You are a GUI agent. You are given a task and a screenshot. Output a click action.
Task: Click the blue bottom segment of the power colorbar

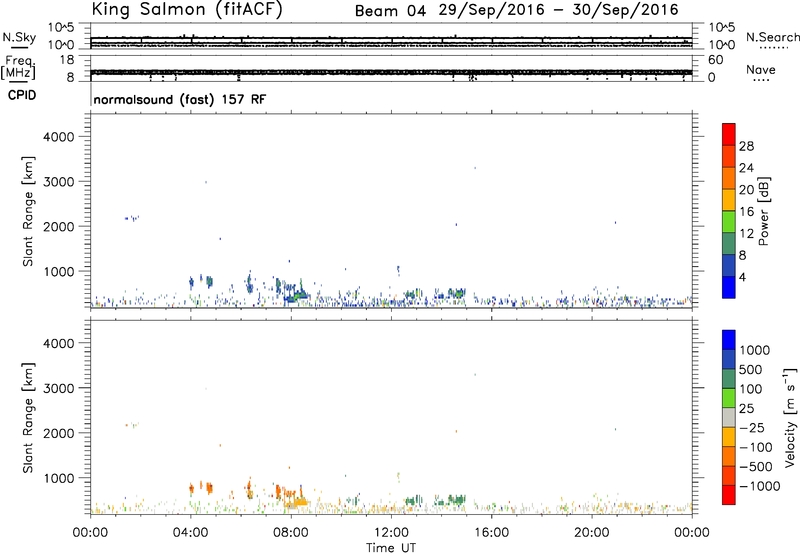tap(729, 287)
